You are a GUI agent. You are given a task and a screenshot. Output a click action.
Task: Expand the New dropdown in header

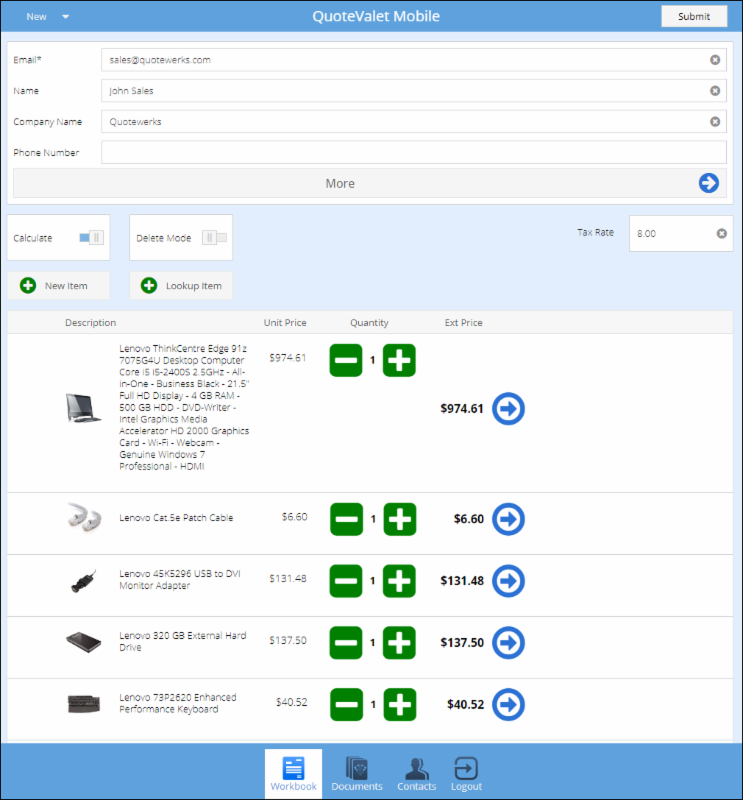click(x=48, y=17)
